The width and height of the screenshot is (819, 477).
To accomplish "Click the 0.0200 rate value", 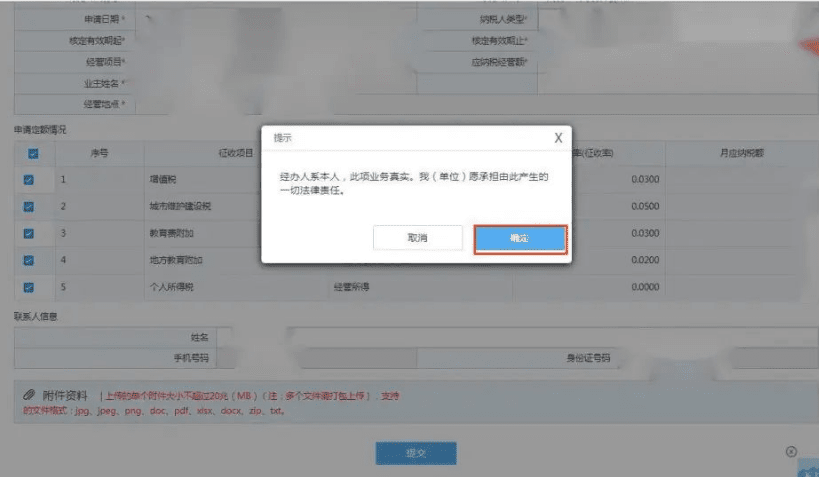I will pos(645,260).
